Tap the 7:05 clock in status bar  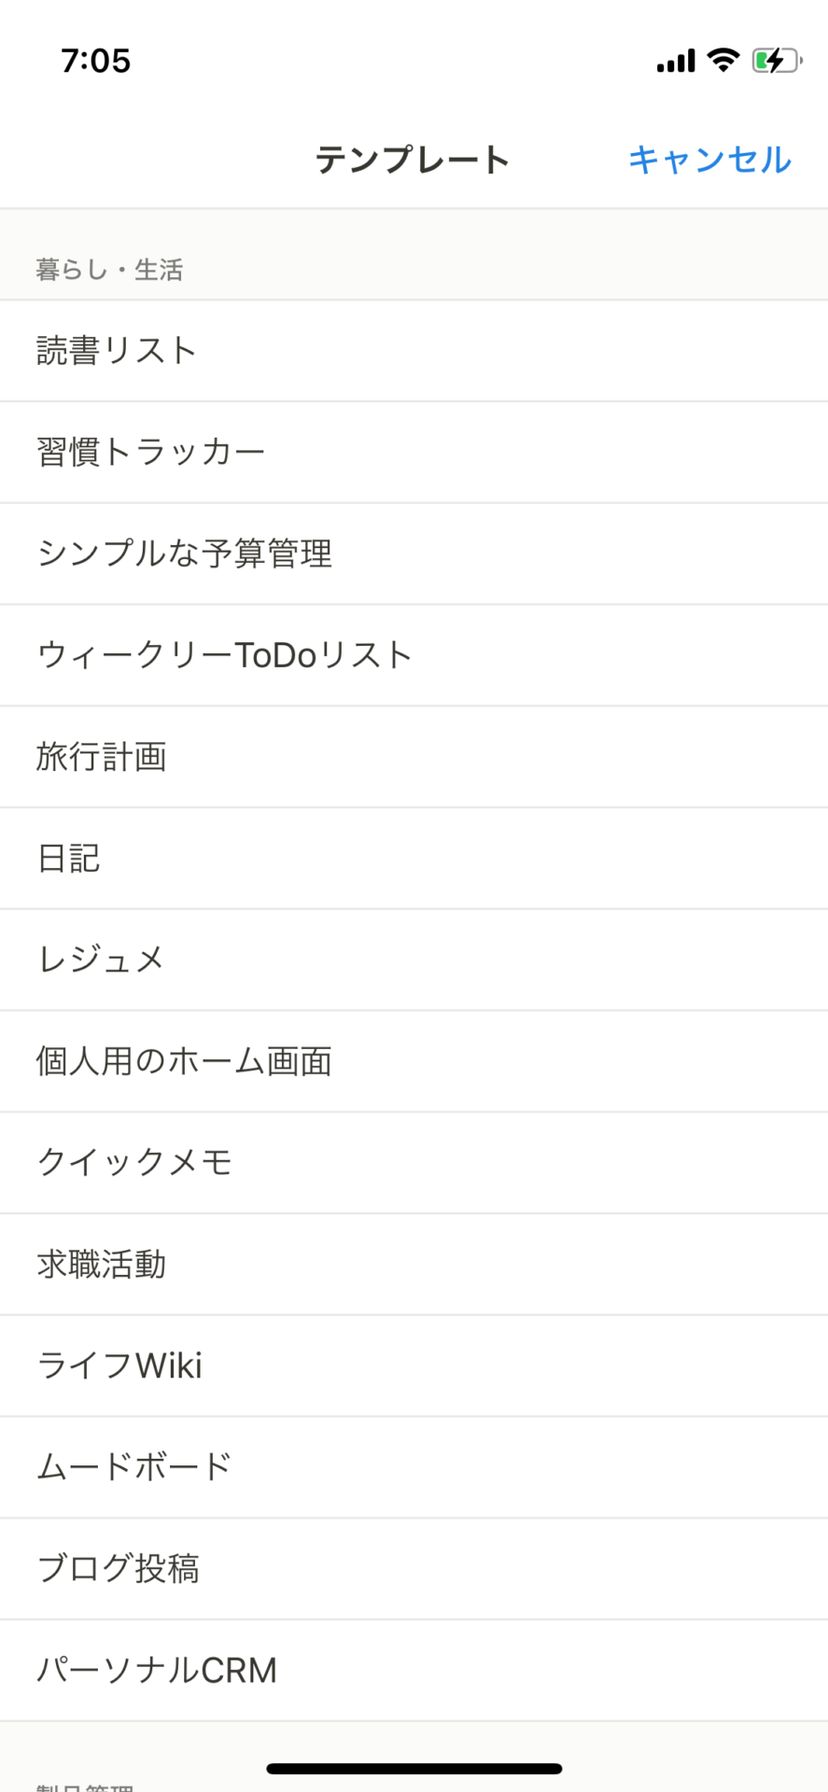click(x=96, y=61)
